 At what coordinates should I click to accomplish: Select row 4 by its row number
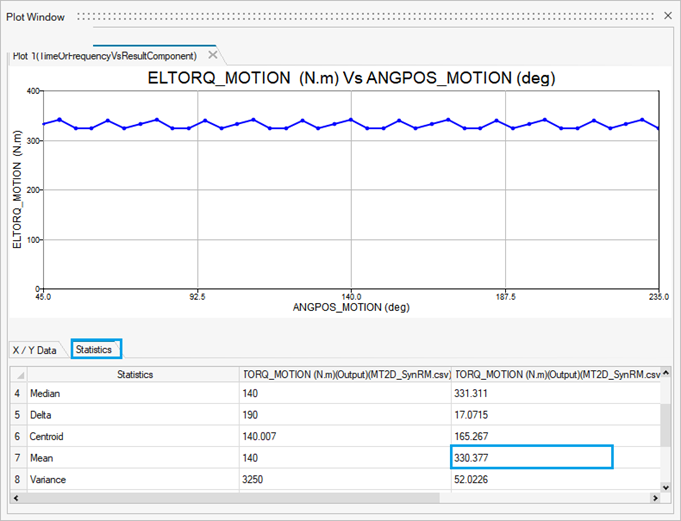click(17, 394)
